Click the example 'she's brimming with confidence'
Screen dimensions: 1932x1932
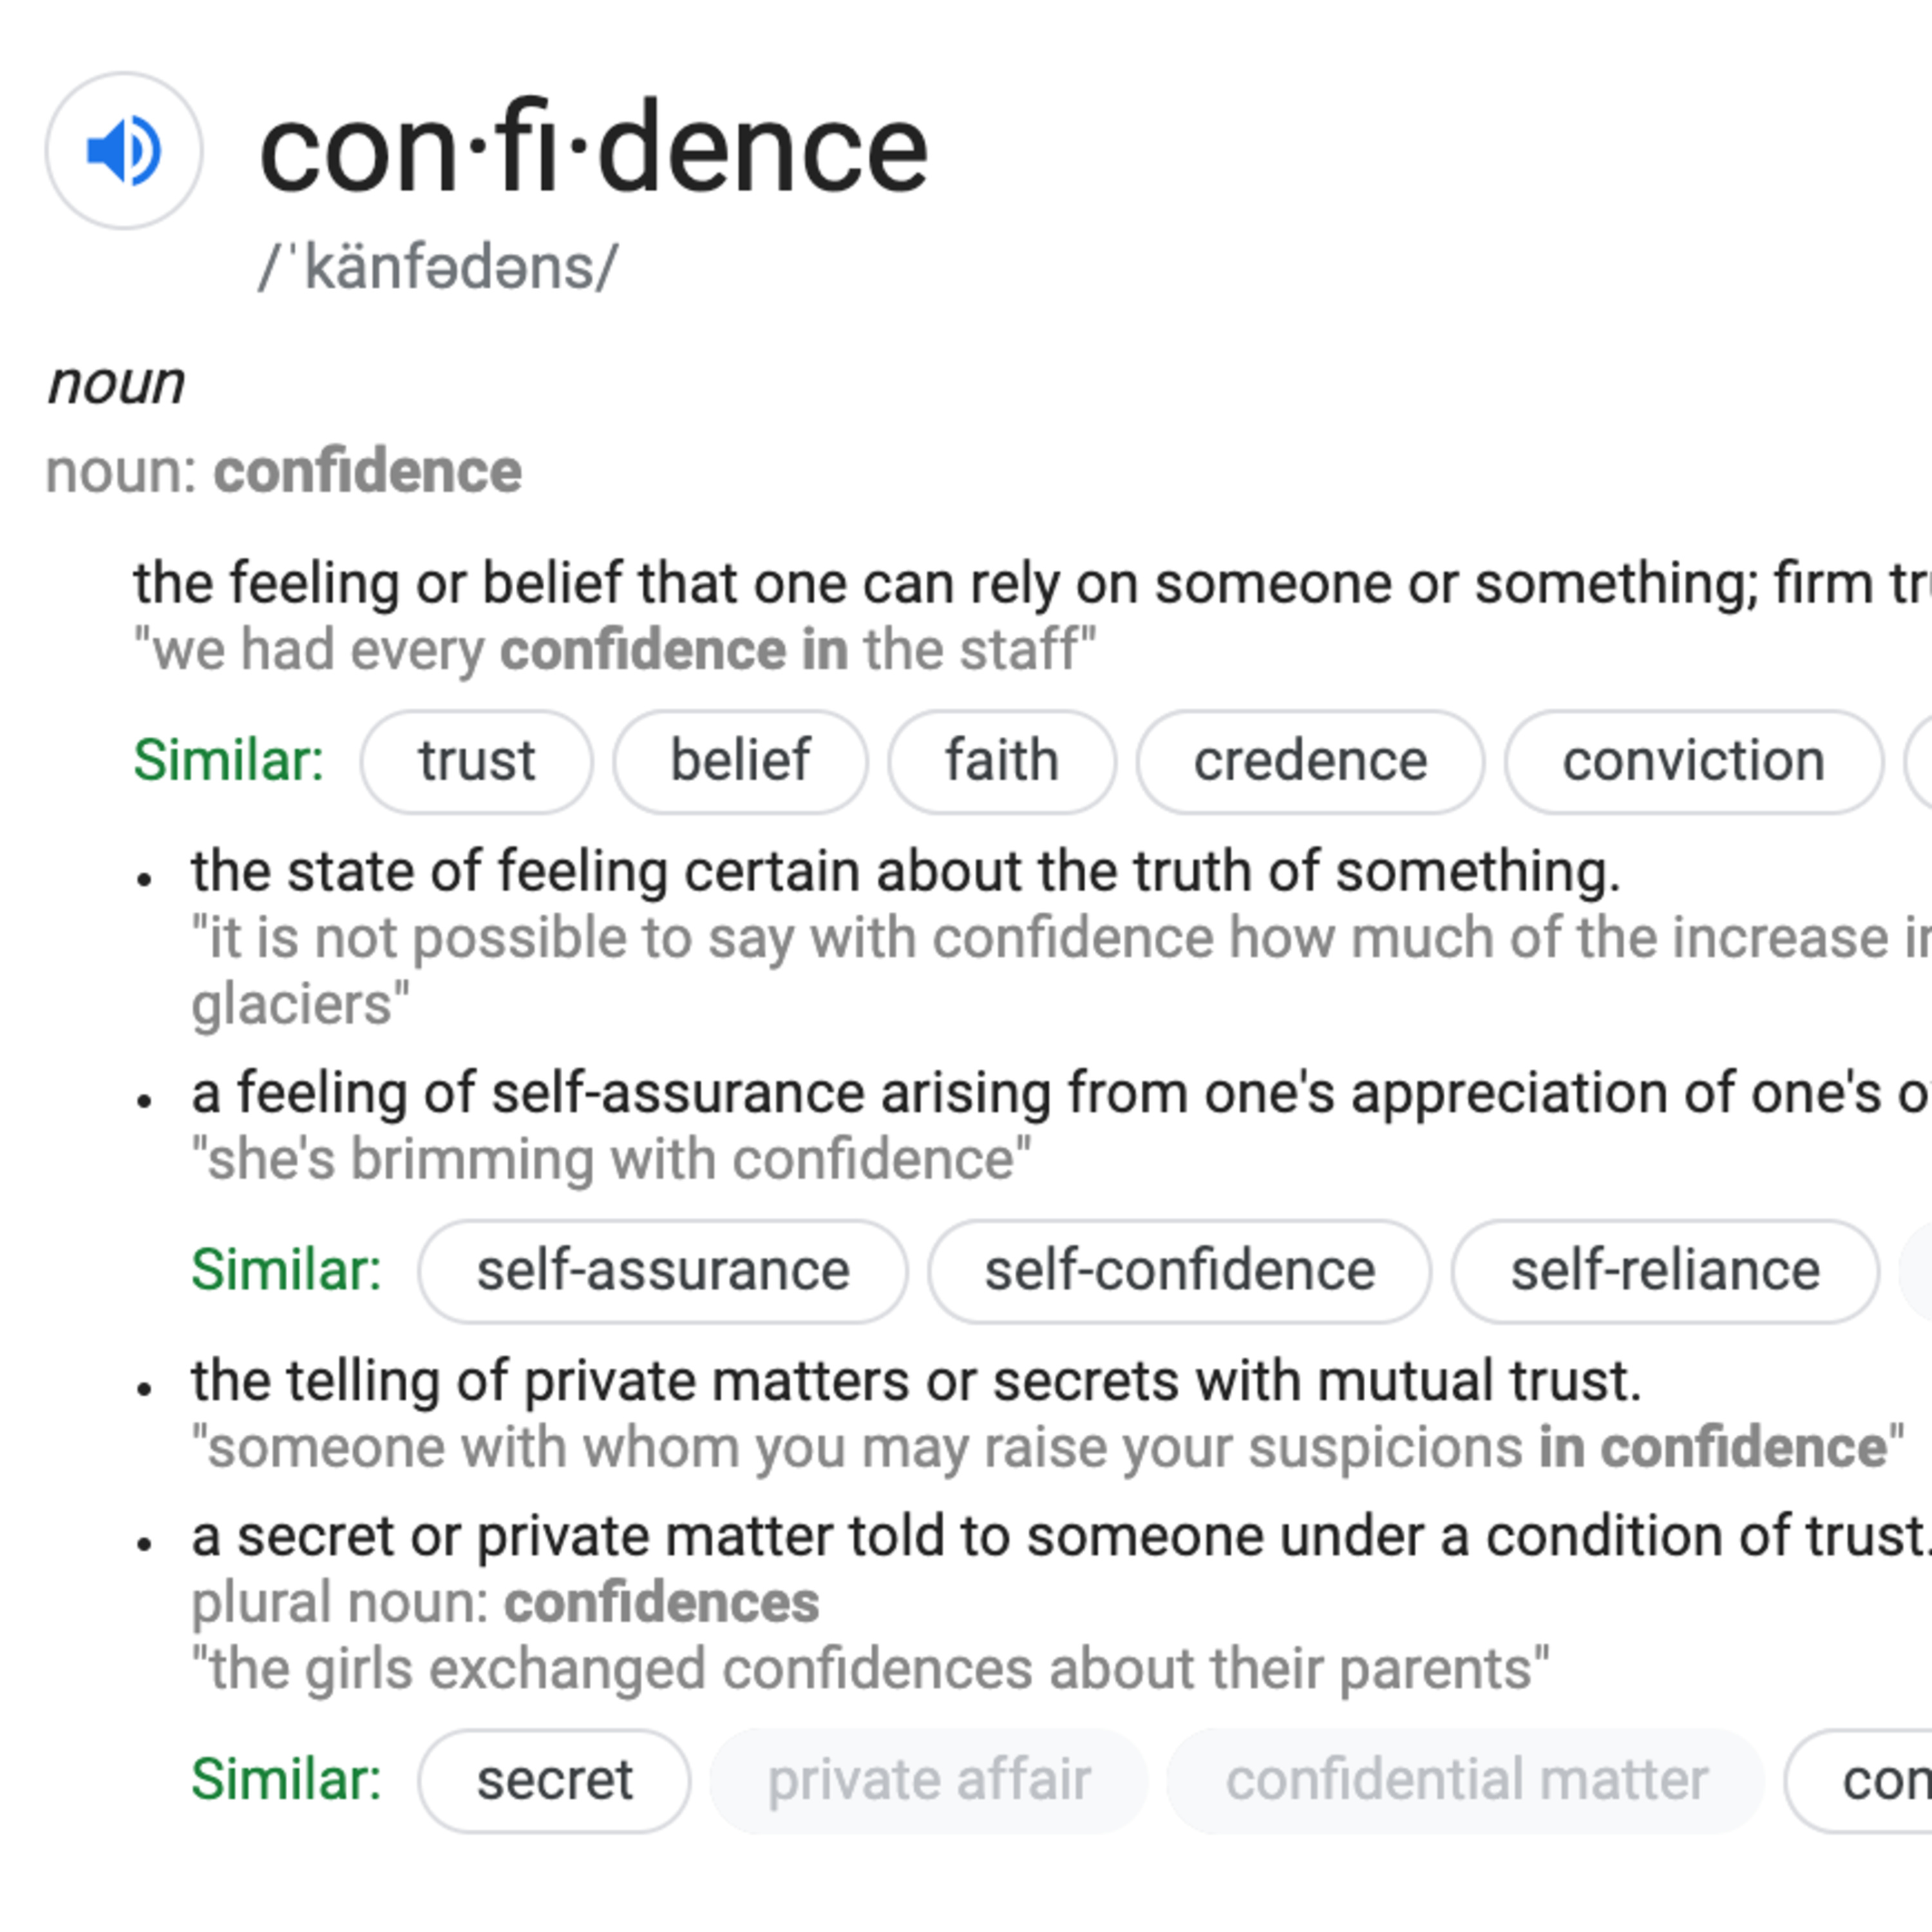tap(611, 1159)
